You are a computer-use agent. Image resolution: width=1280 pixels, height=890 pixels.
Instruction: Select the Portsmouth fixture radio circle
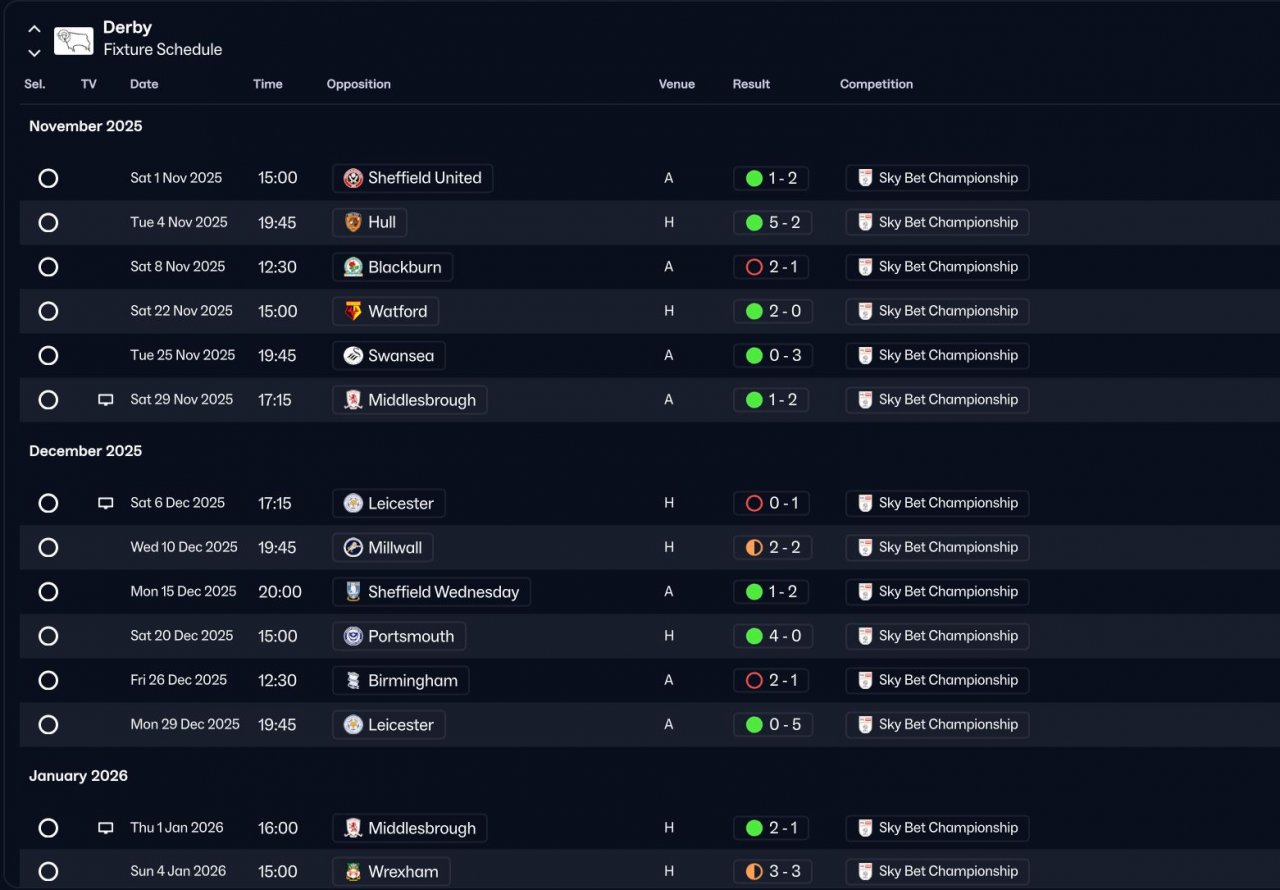(x=48, y=636)
